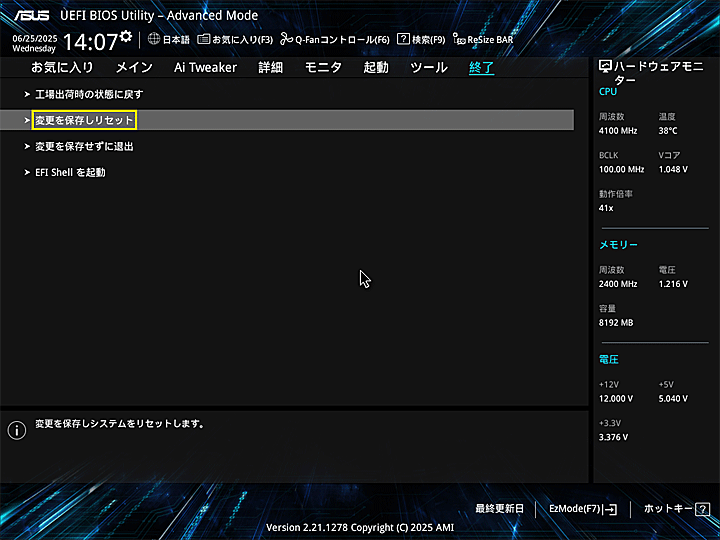The image size is (720, 540).
Task: Click the ASUS logo
Action: coord(31,16)
